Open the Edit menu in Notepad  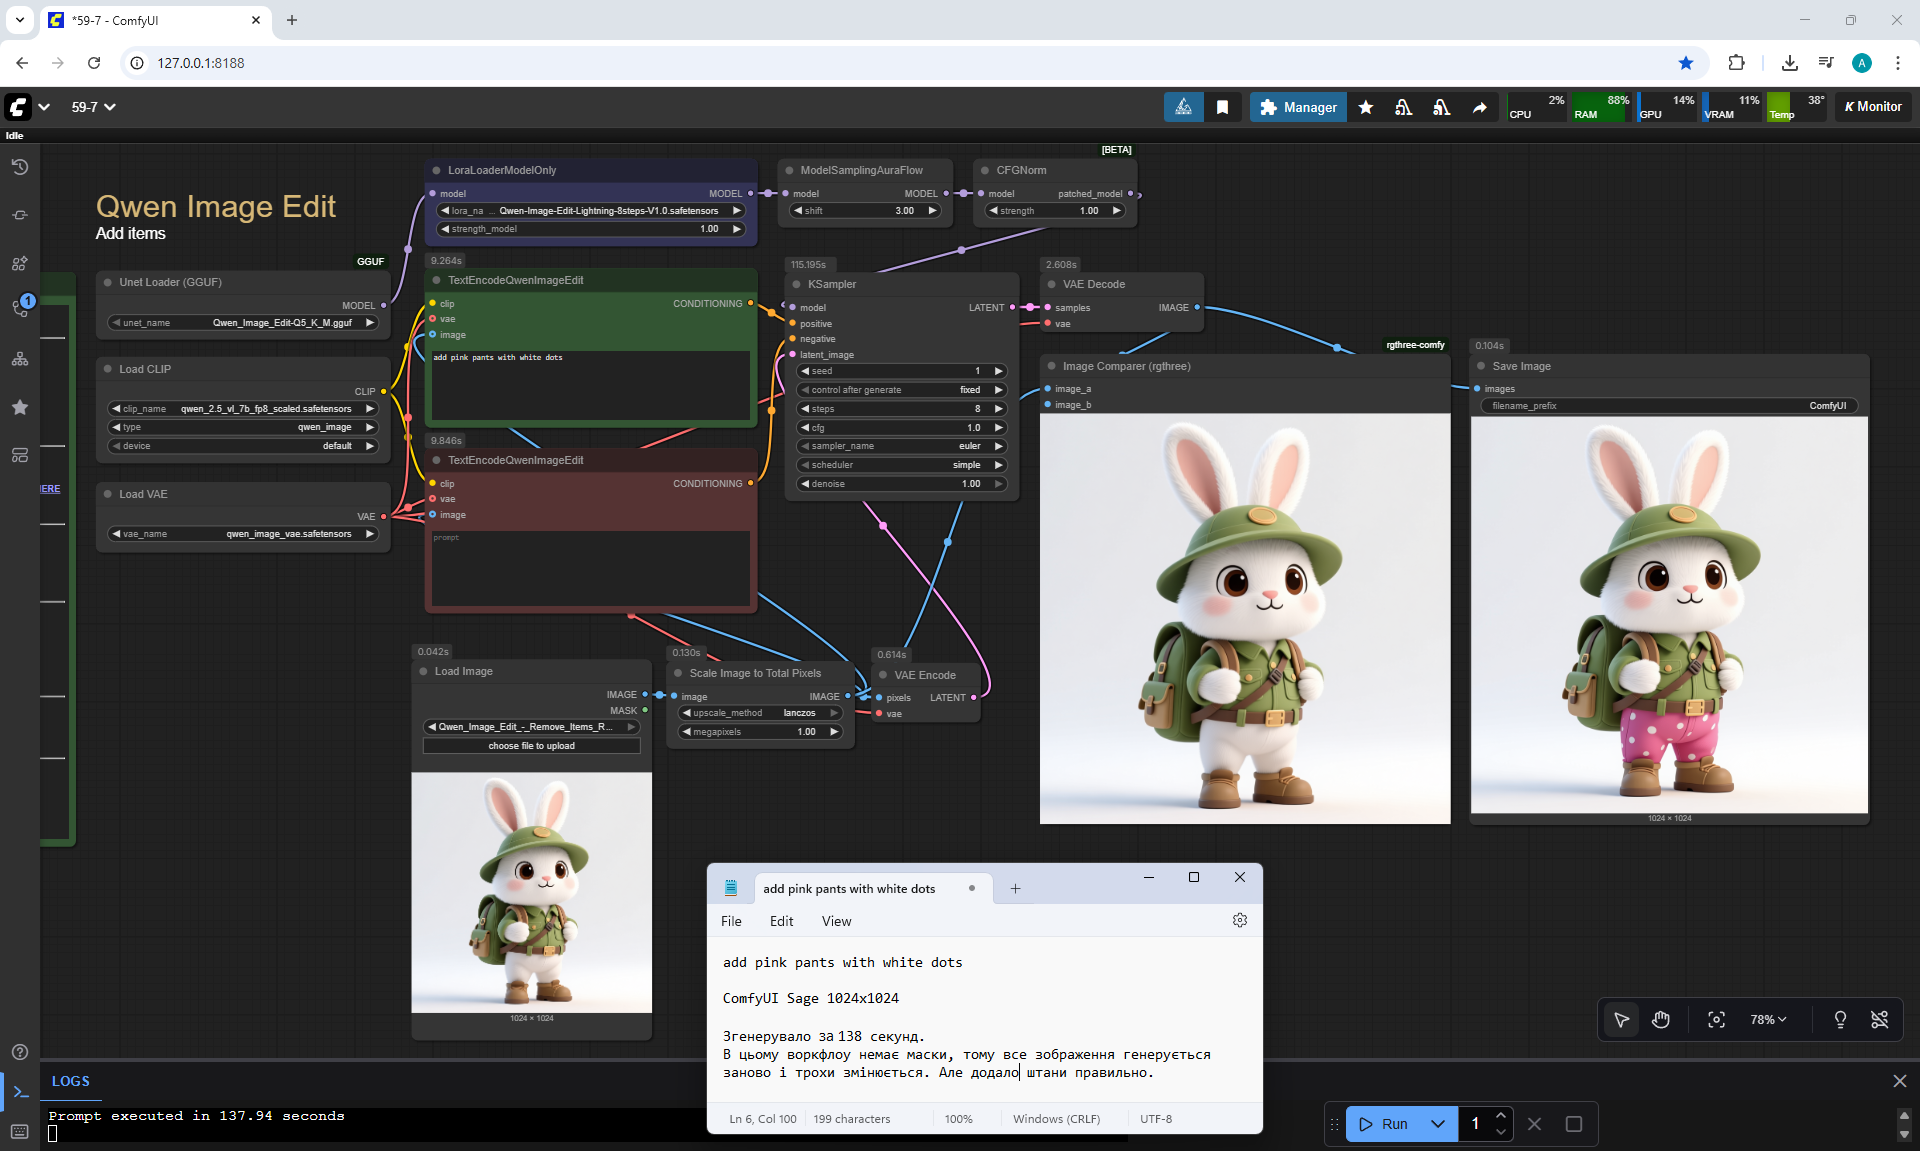781,921
